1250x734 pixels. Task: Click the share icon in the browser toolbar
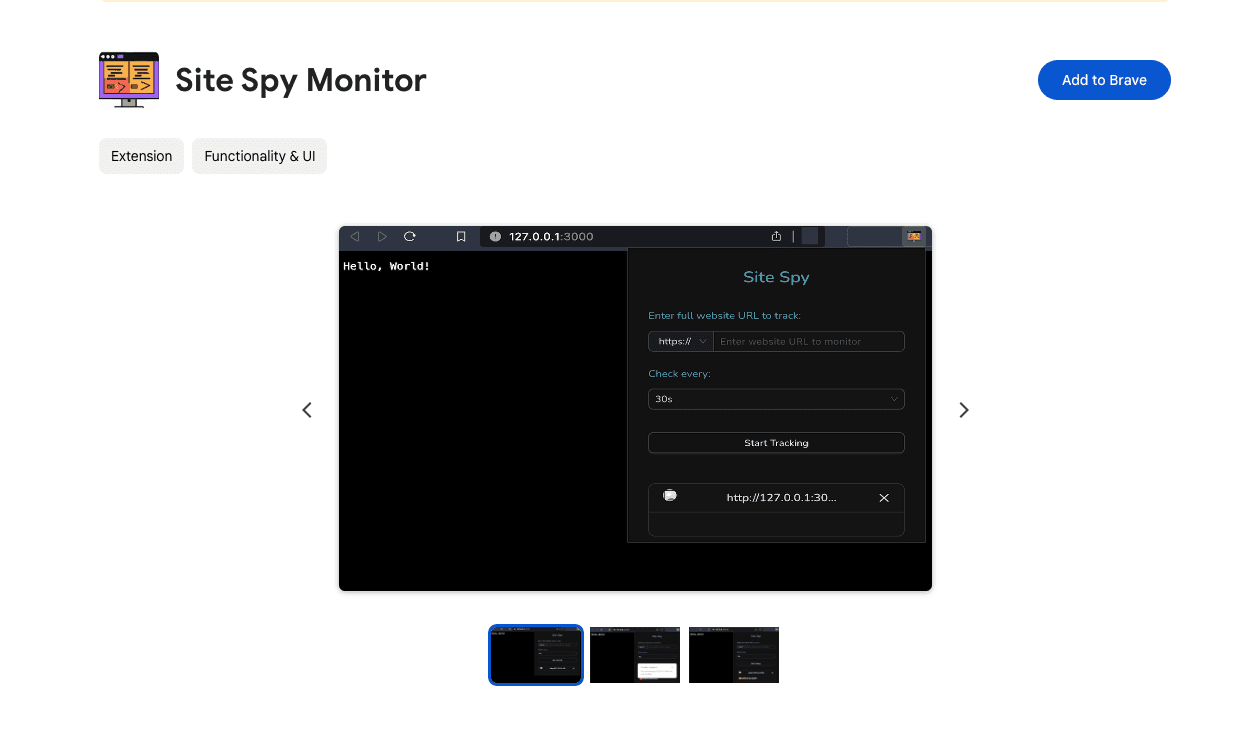[x=777, y=236]
